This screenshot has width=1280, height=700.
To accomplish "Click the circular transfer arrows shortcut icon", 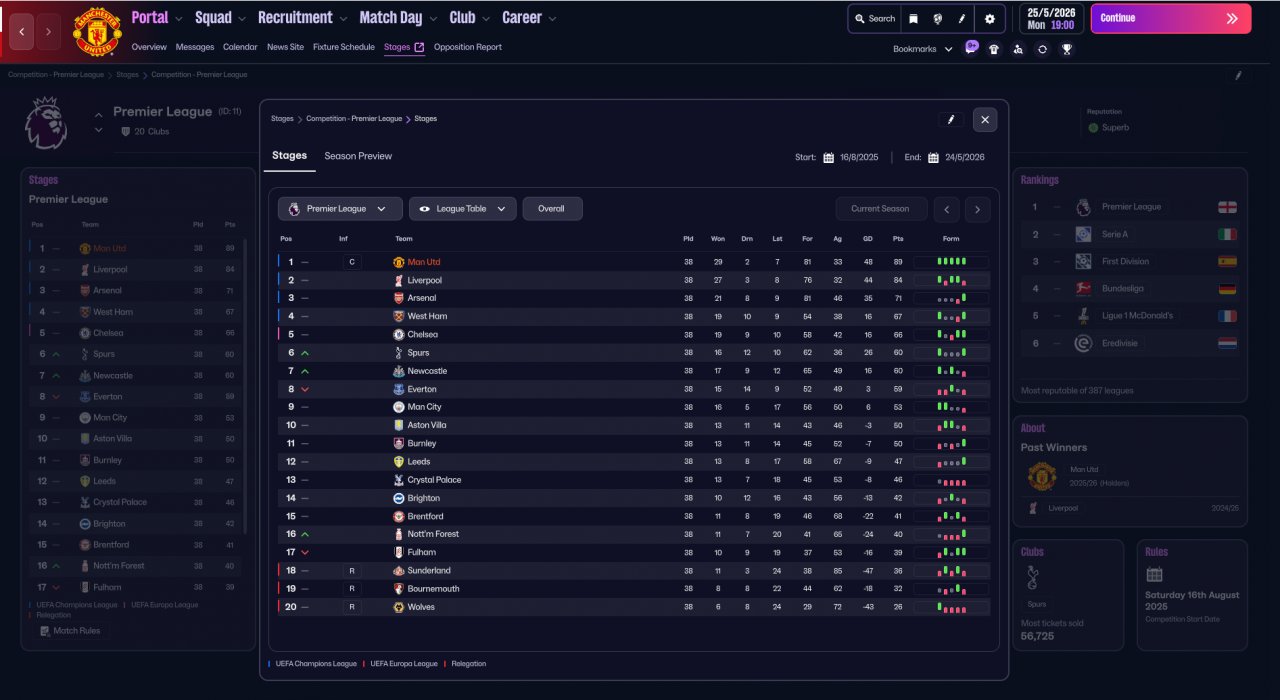I will pyautogui.click(x=1043, y=48).
